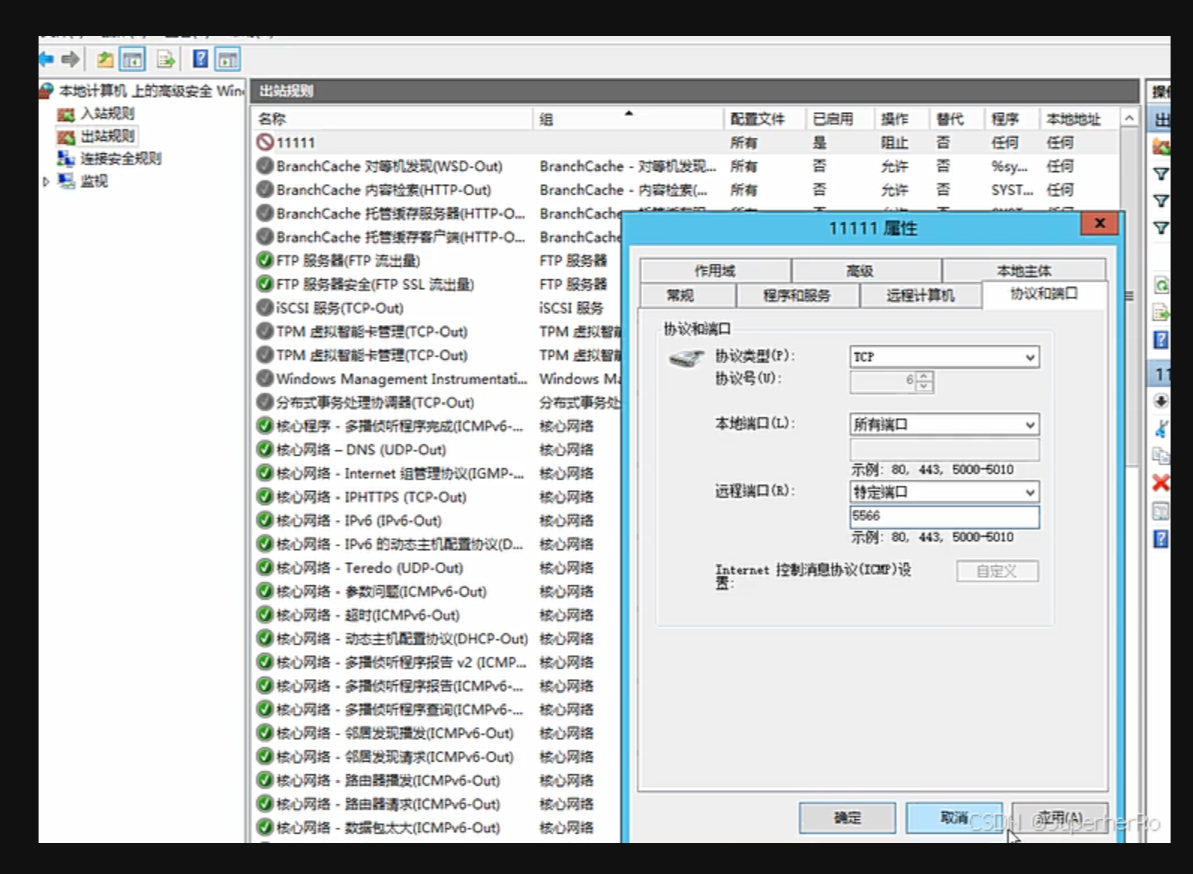Select 入站规则 in the tree
Viewport: 1193px width, 874px height.
click(107, 113)
